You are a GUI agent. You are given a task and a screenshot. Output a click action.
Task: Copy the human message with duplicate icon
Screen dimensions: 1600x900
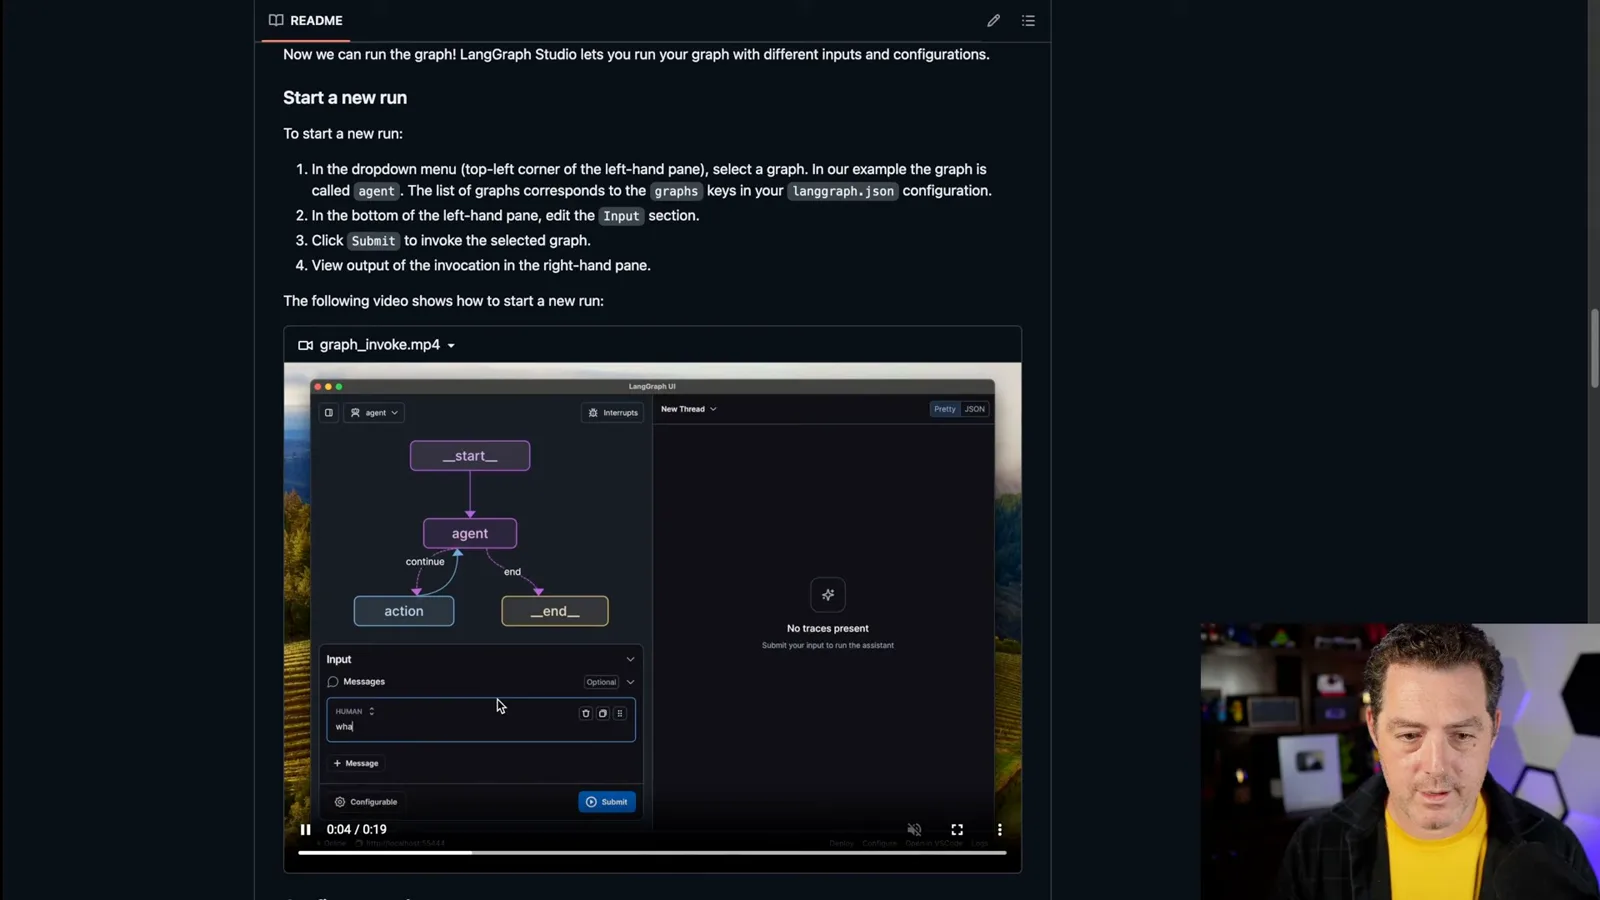[x=603, y=713]
